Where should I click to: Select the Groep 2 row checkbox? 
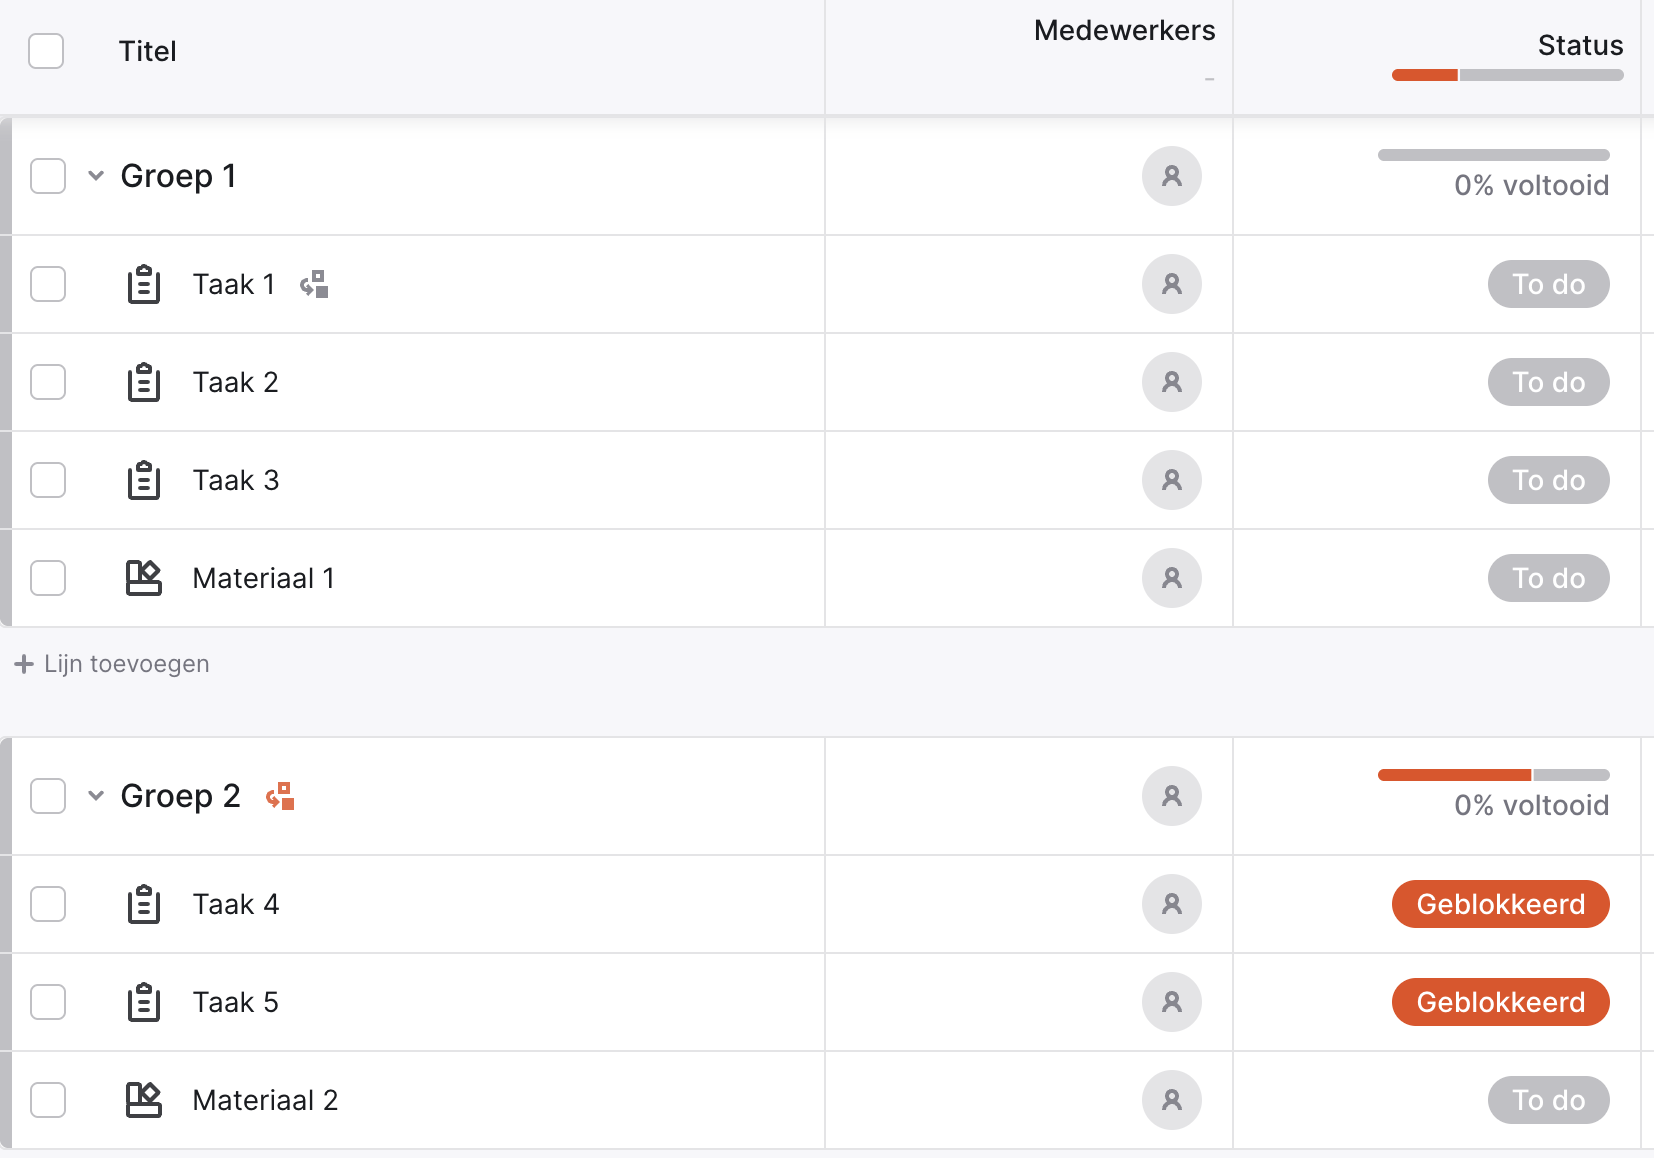[x=48, y=796]
